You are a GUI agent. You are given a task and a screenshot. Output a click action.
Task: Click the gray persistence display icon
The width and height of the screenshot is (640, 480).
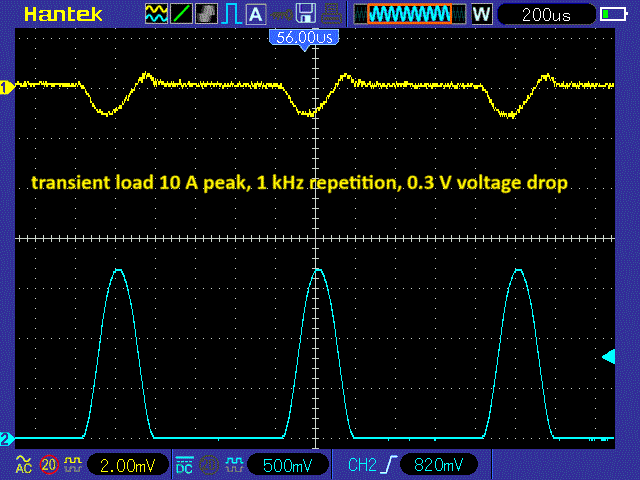206,13
